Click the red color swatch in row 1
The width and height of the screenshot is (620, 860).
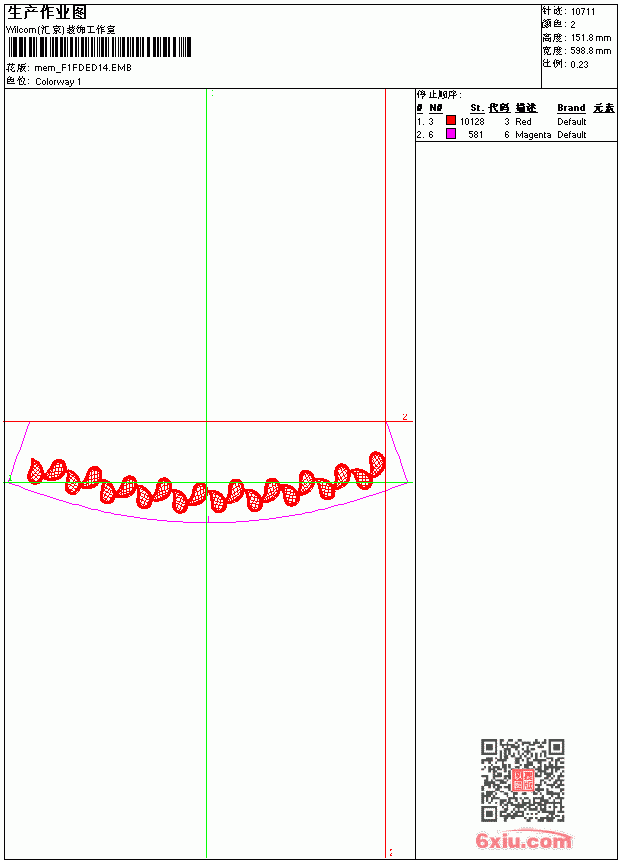[451, 120]
